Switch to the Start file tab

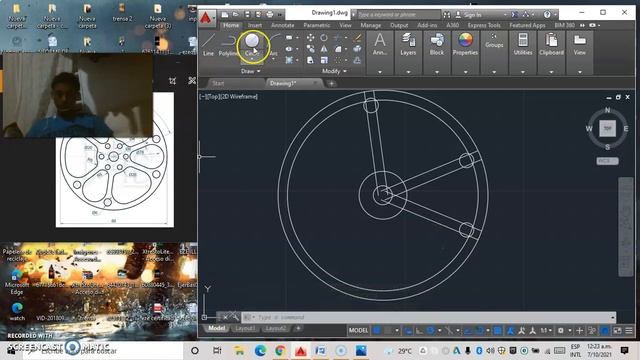pos(218,83)
